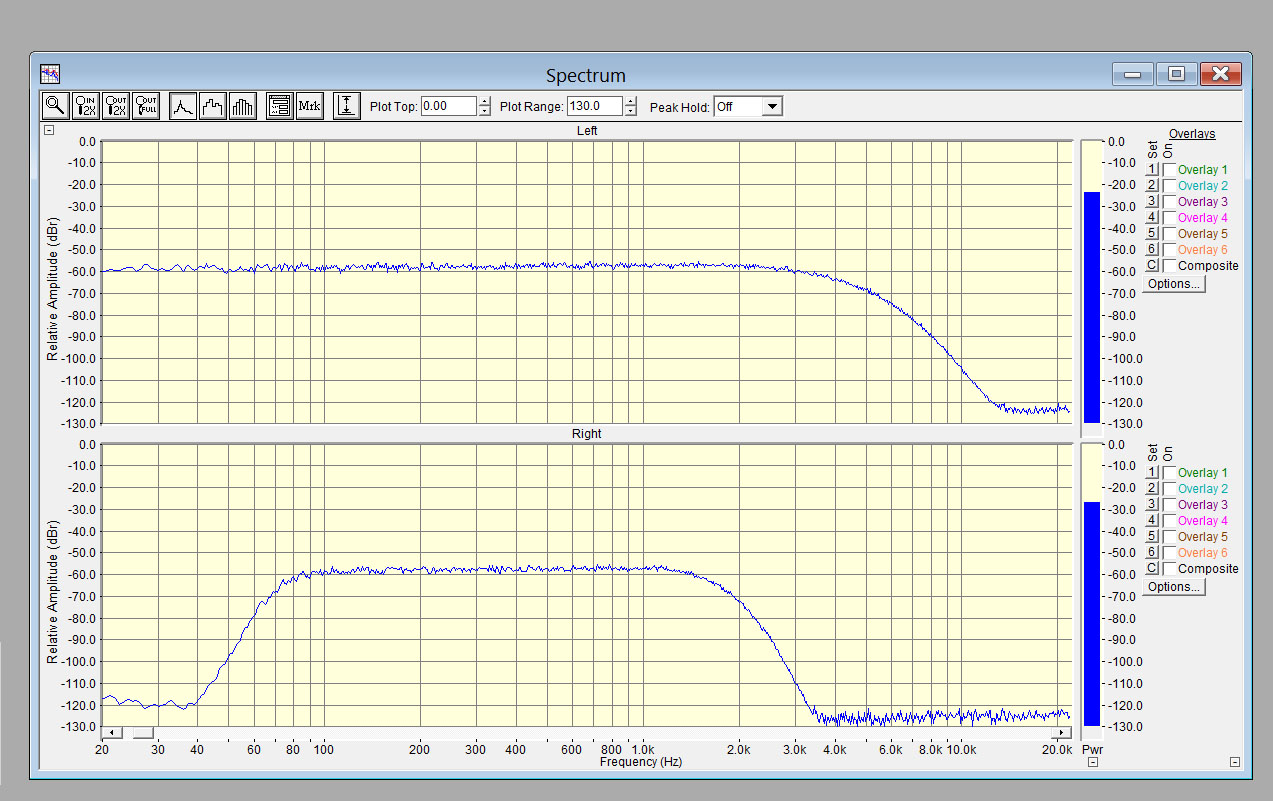Click inside the Plot Range input field
The image size is (1273, 801).
(x=594, y=107)
